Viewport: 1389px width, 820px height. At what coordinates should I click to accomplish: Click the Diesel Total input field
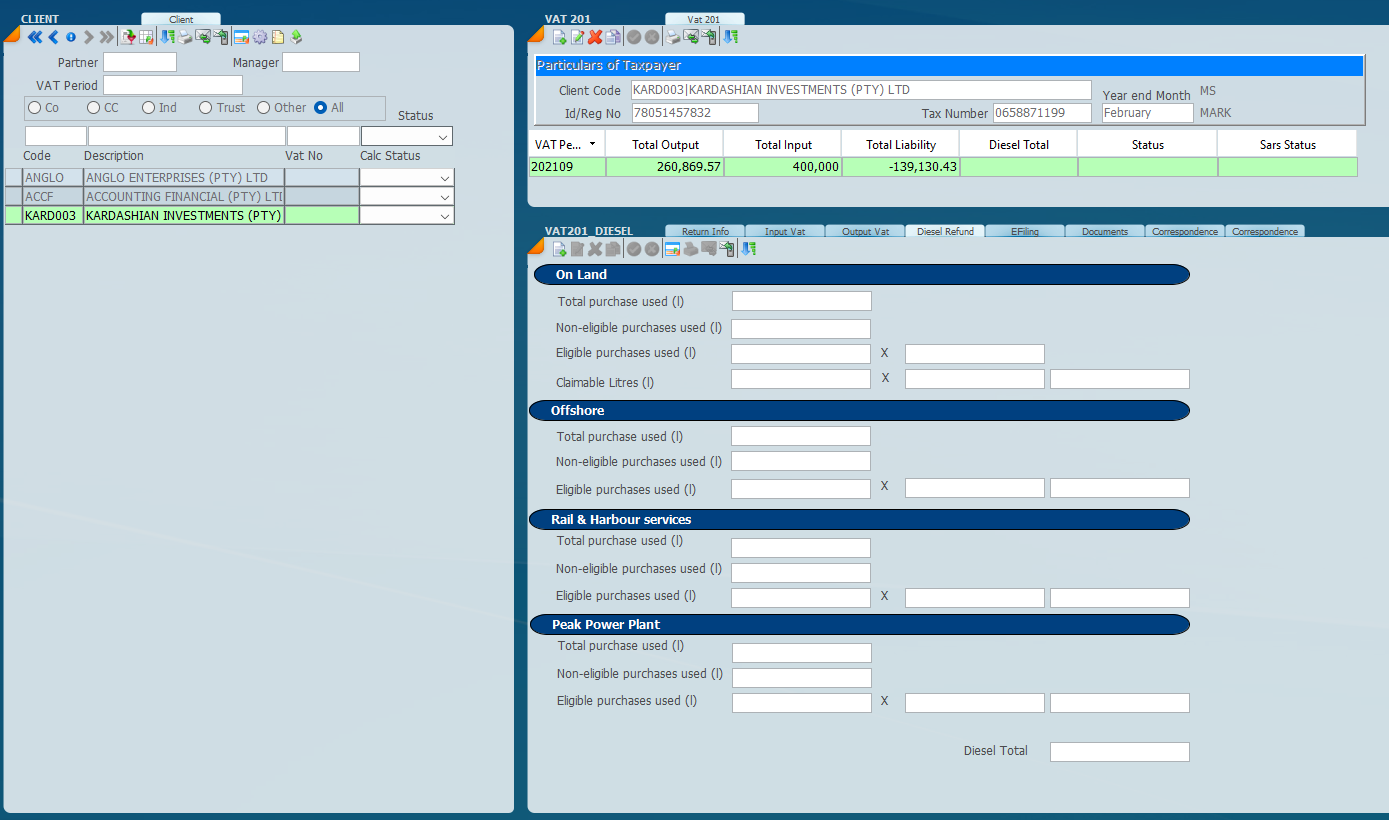pos(1119,752)
